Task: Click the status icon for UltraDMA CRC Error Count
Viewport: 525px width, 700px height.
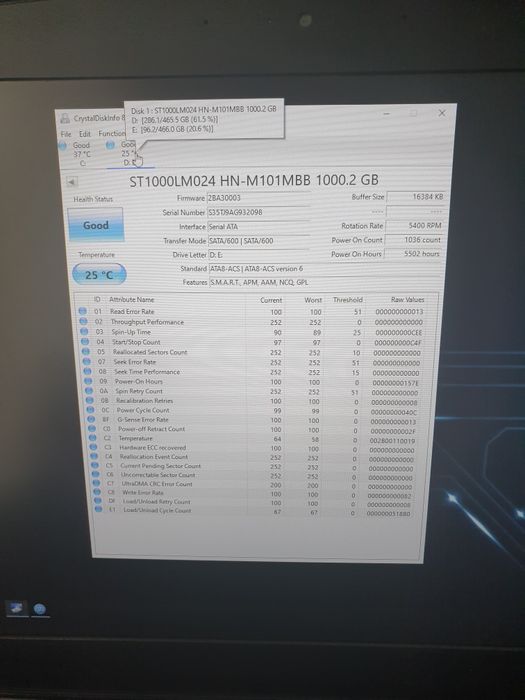Action: click(x=96, y=483)
